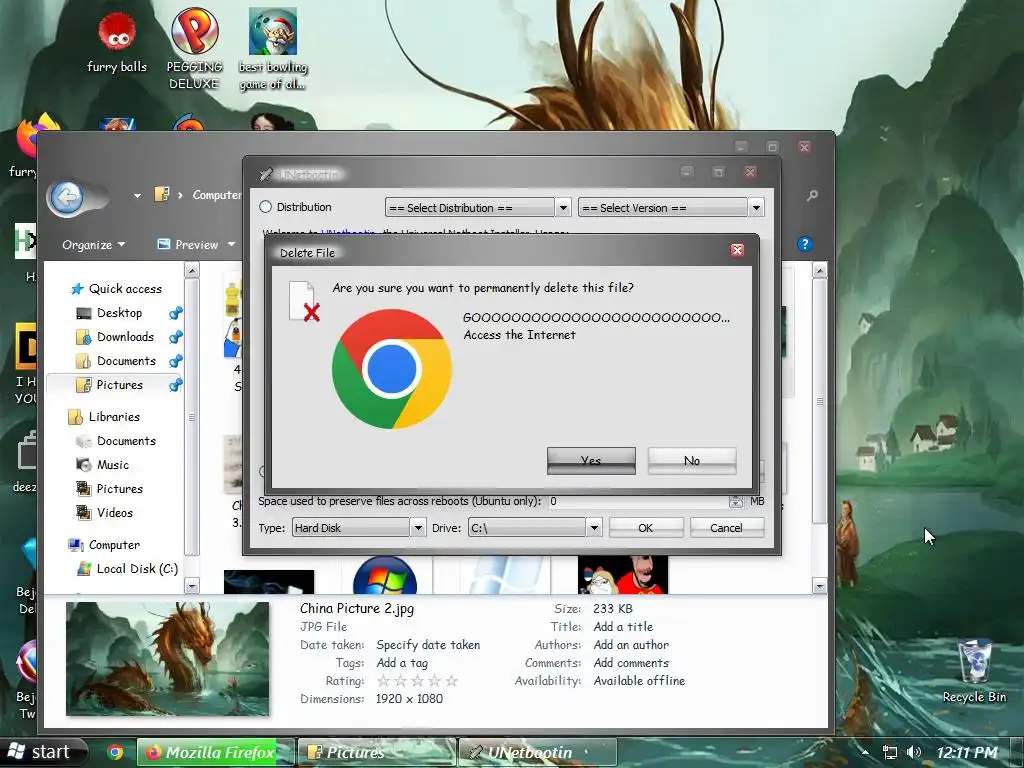
Task: Click the space-preserve MB value field
Action: point(637,501)
